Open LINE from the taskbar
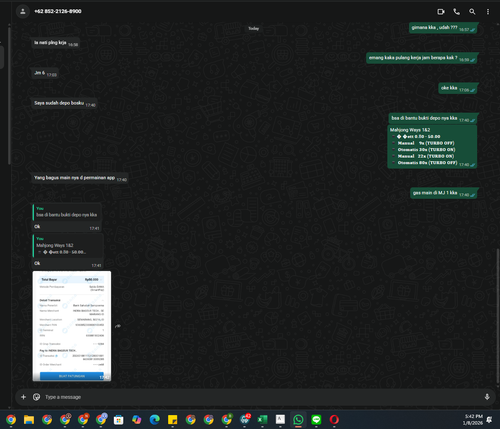Viewport: 500px width, 429px height. click(x=316, y=420)
